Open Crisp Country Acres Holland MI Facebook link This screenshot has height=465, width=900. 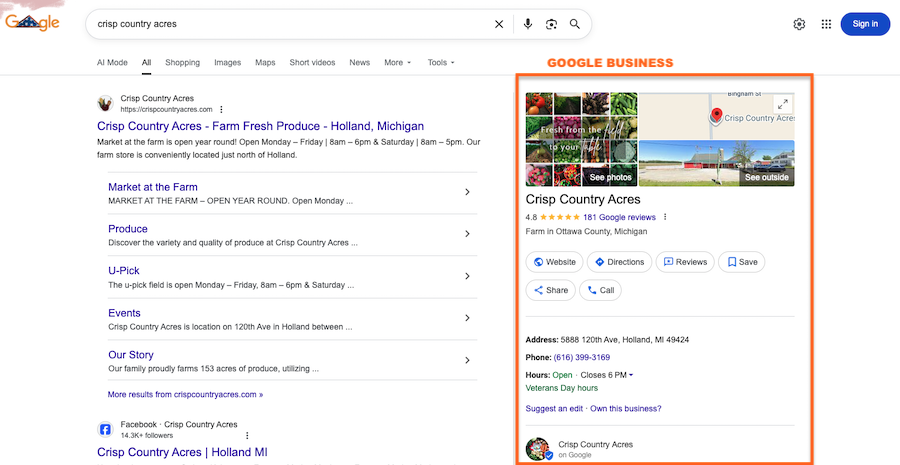[x=183, y=452]
